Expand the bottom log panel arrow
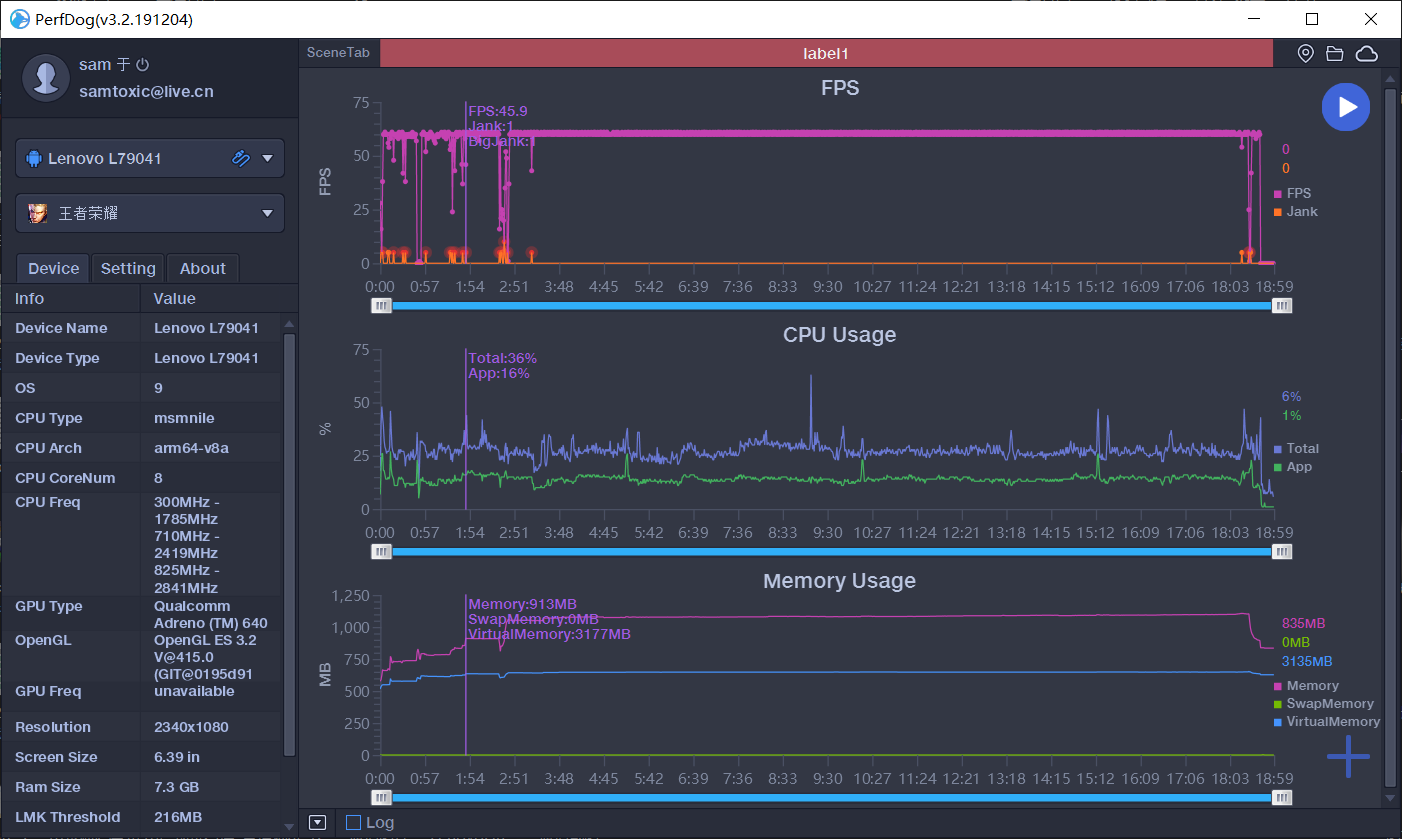This screenshot has height=839, width=1402. (x=318, y=822)
